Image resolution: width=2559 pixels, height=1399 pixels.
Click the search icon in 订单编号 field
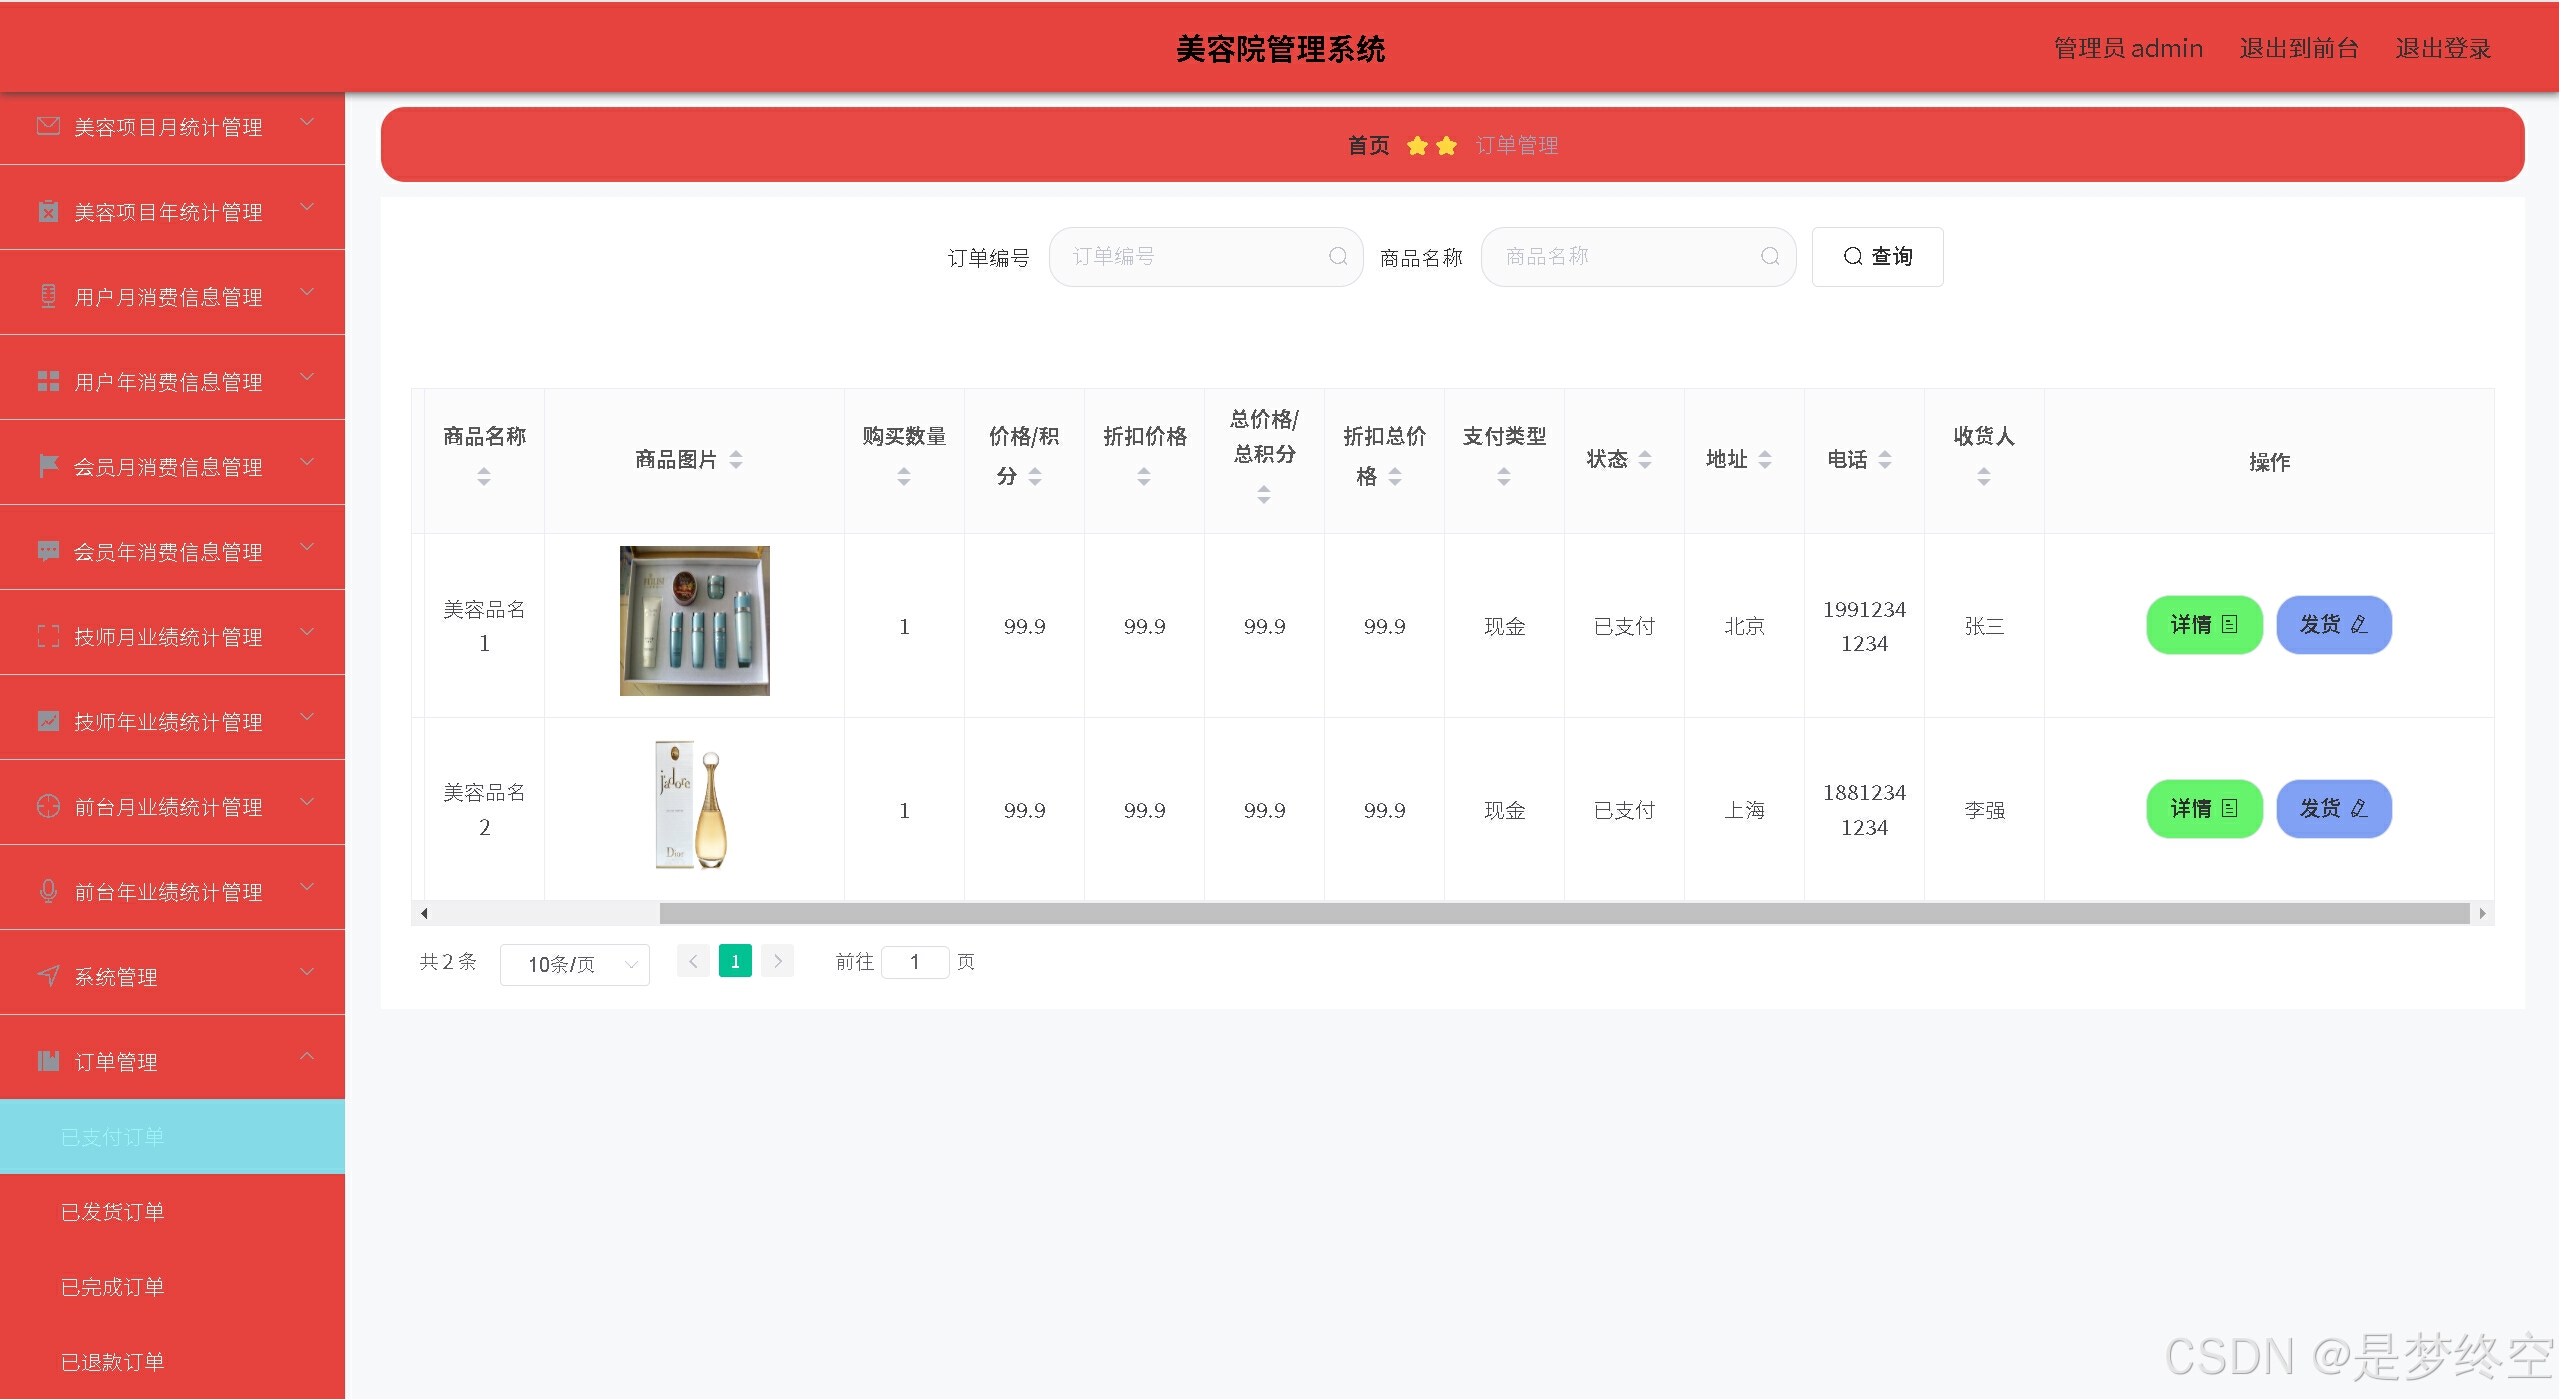[x=1337, y=257]
